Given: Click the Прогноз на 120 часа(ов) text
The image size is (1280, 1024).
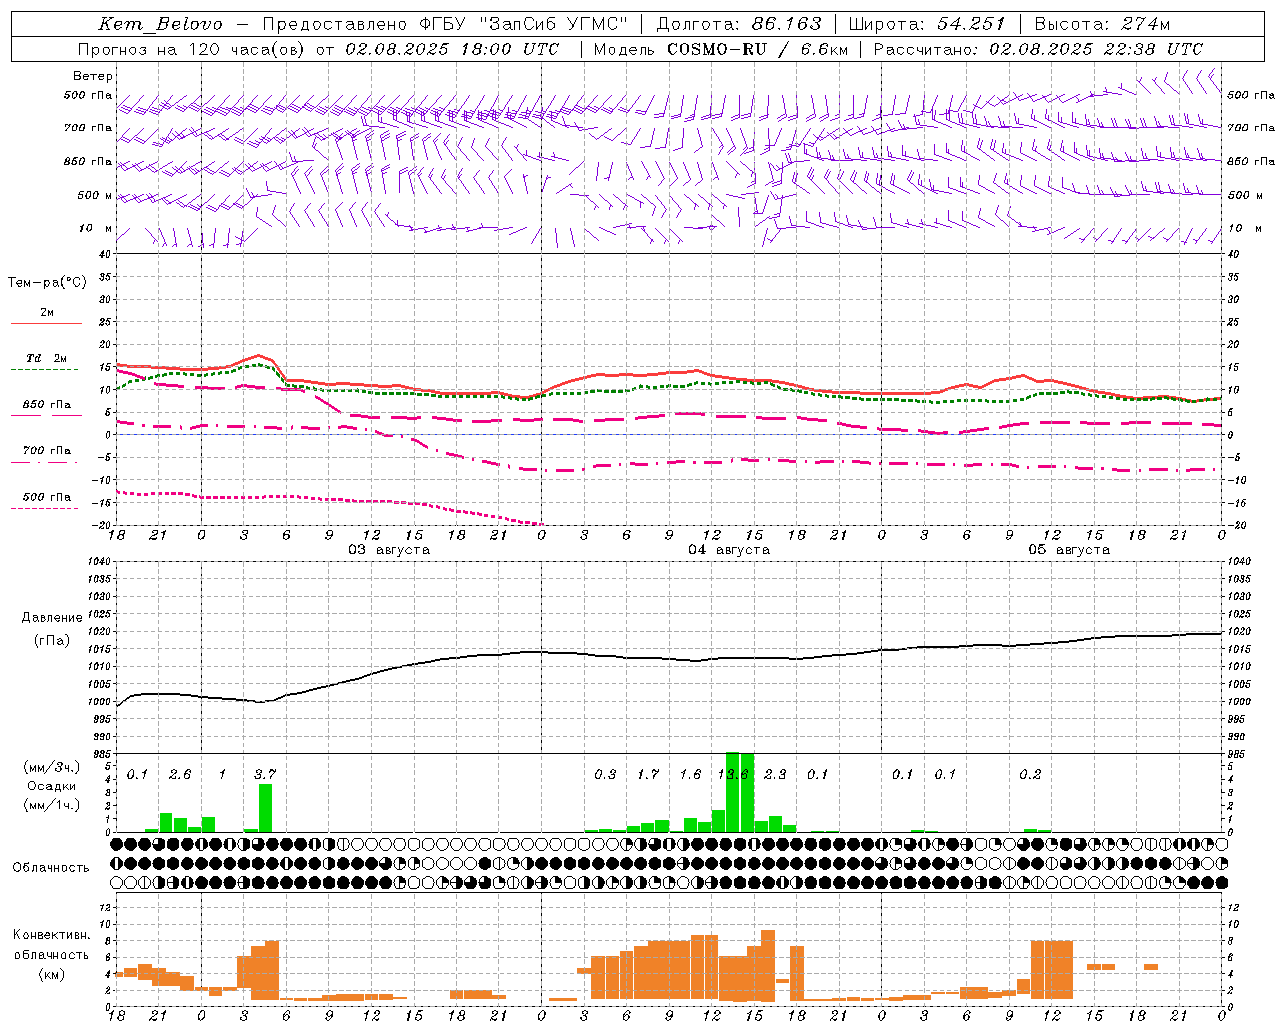Looking at the screenshot, I should [192, 49].
